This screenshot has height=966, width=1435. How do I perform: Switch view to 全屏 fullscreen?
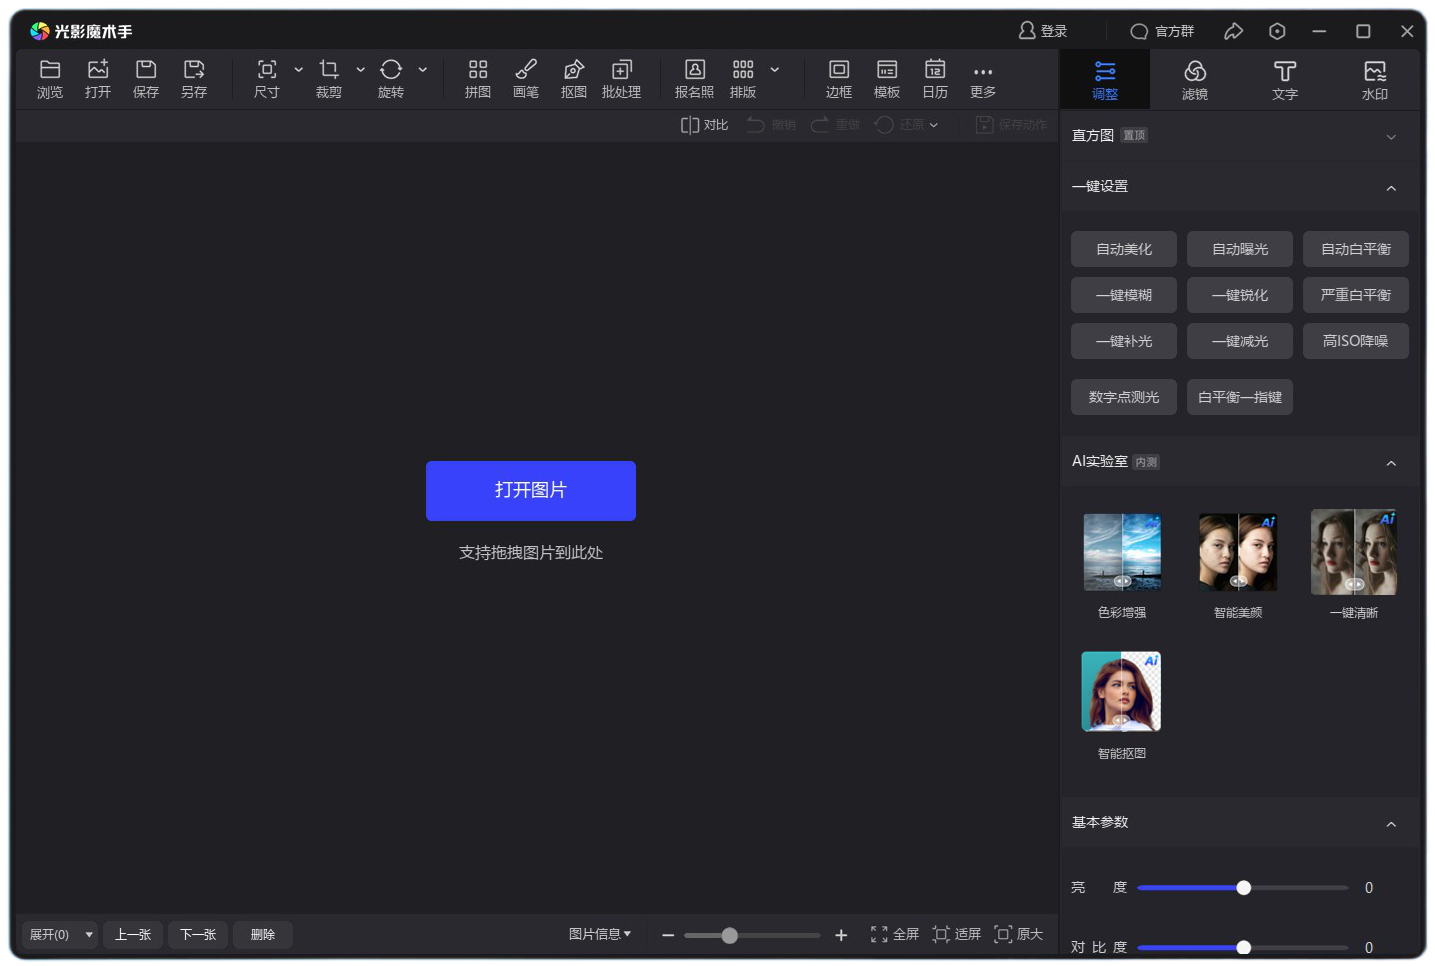[894, 935]
